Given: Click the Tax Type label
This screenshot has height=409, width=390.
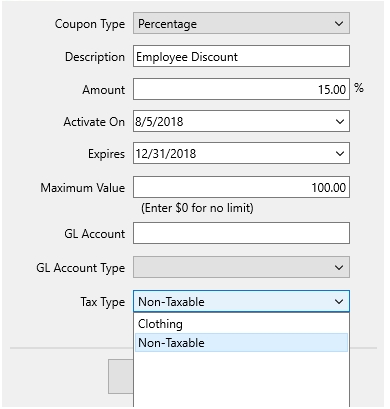Looking at the screenshot, I should tap(103, 302).
